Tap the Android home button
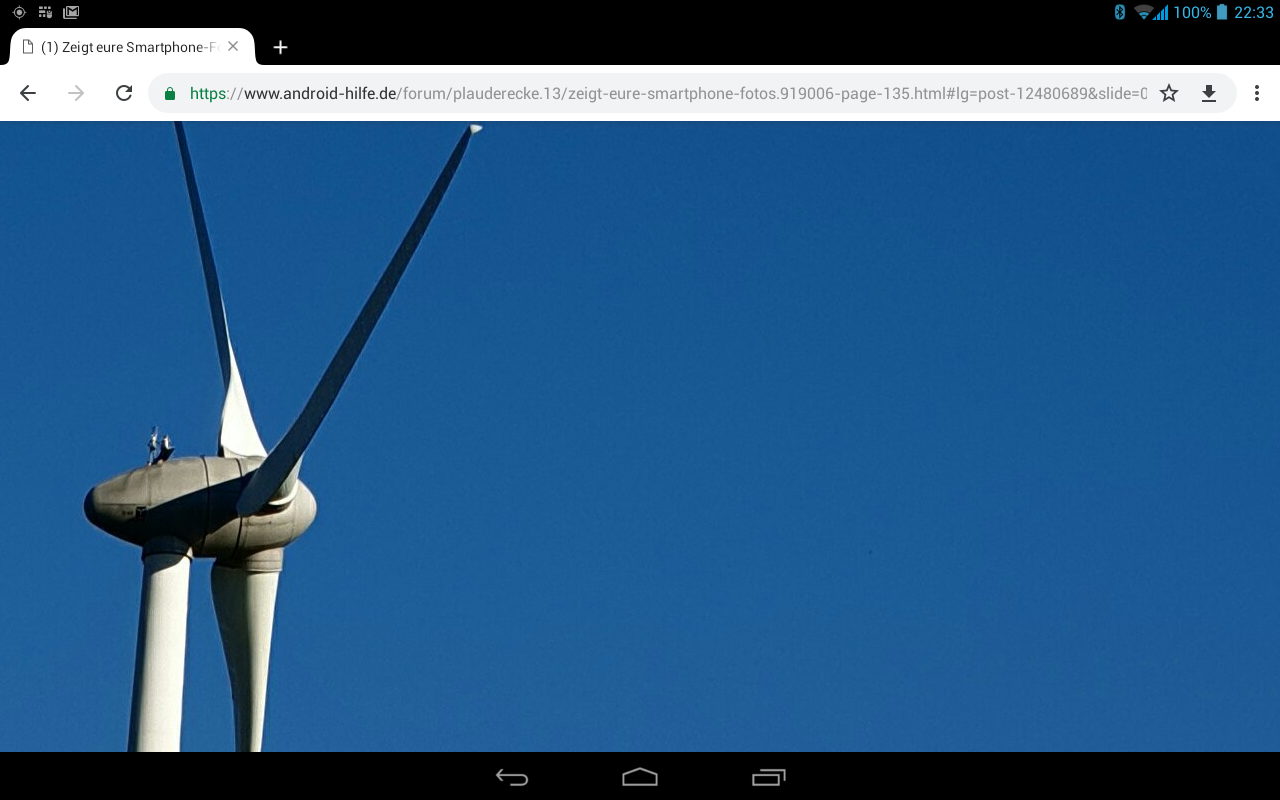This screenshot has width=1280, height=800. pos(640,777)
